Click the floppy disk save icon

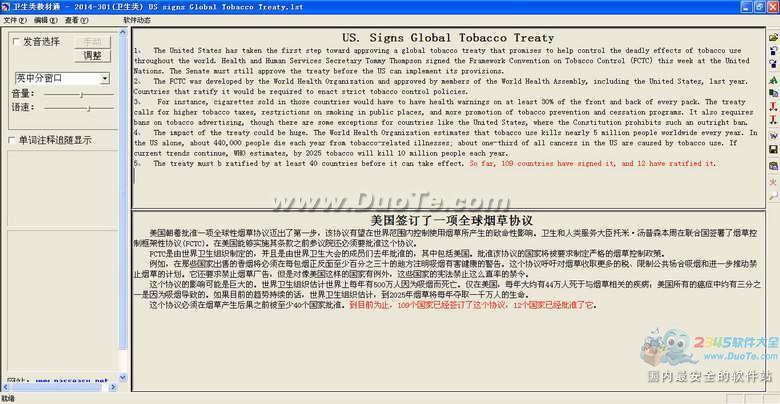point(773,149)
